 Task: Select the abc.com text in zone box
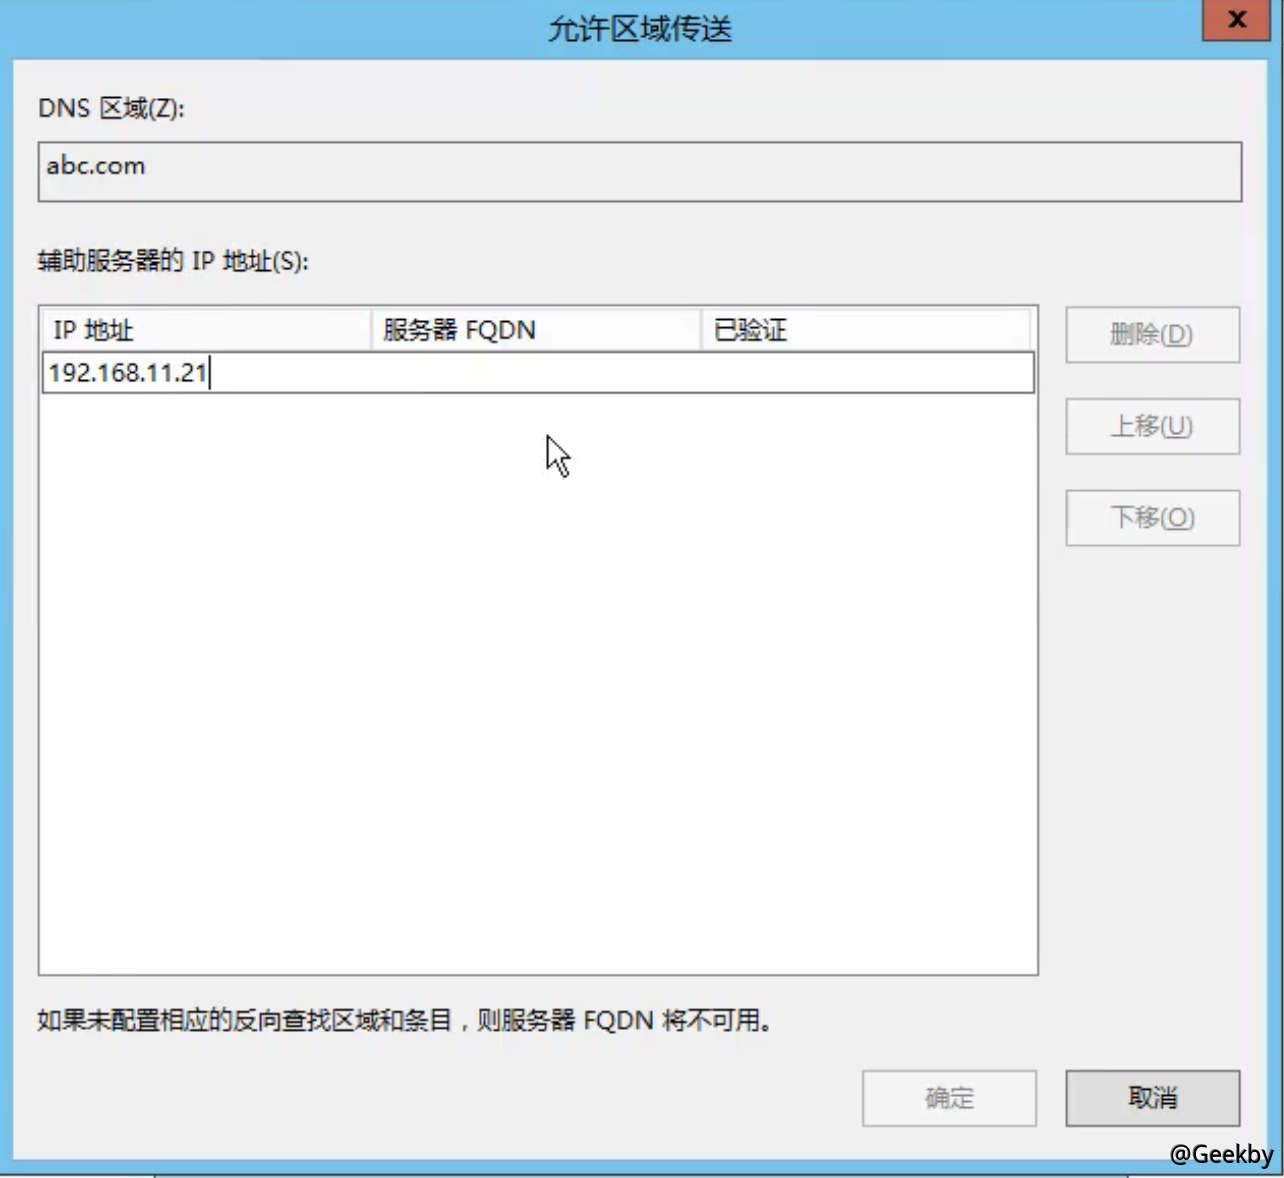[95, 166]
